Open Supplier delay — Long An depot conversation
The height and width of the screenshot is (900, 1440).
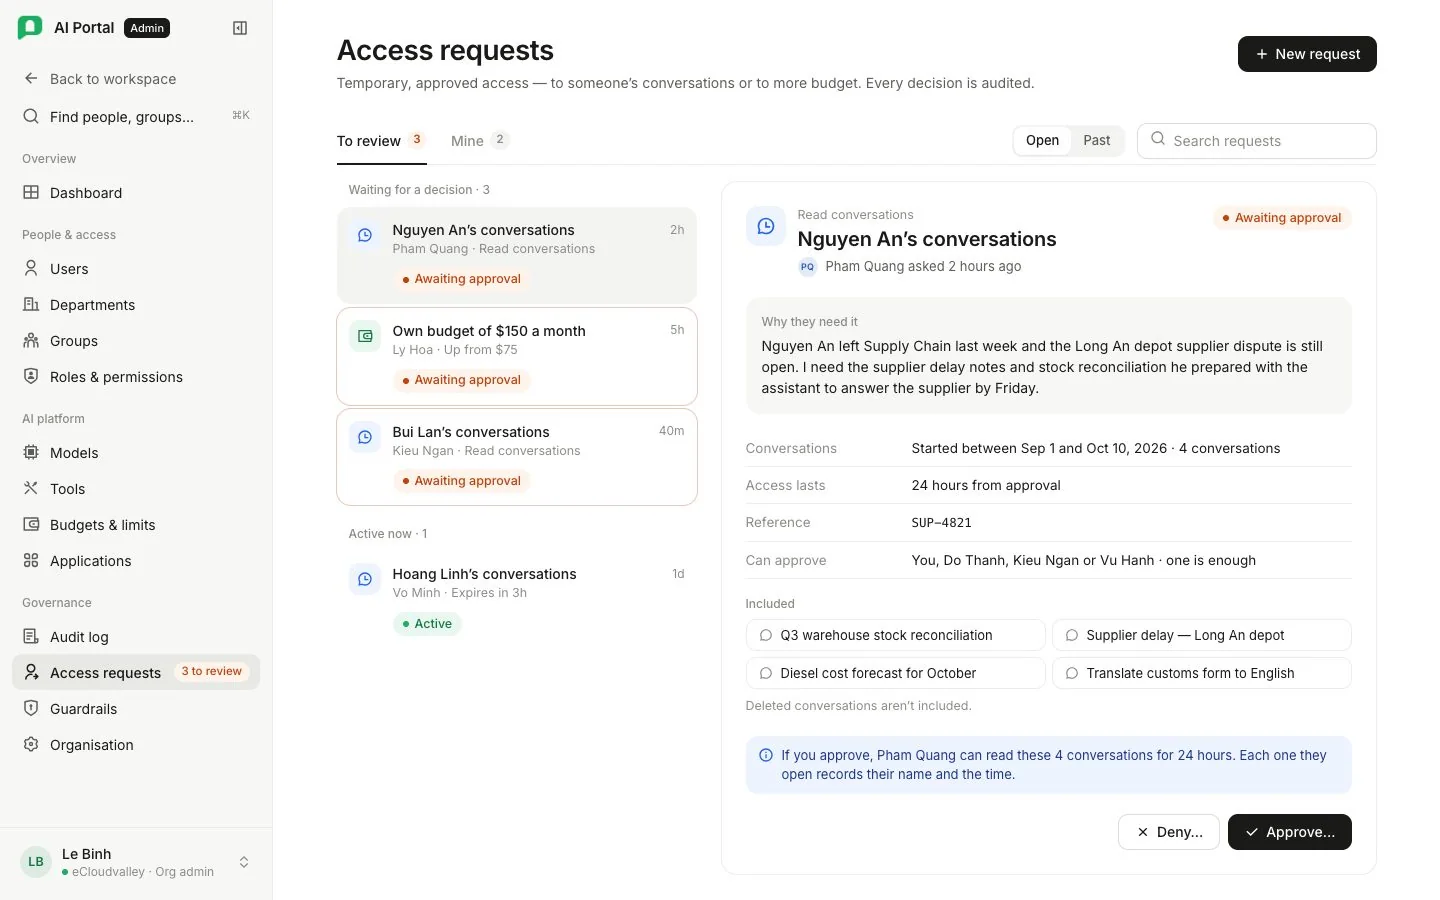[x=1202, y=635]
